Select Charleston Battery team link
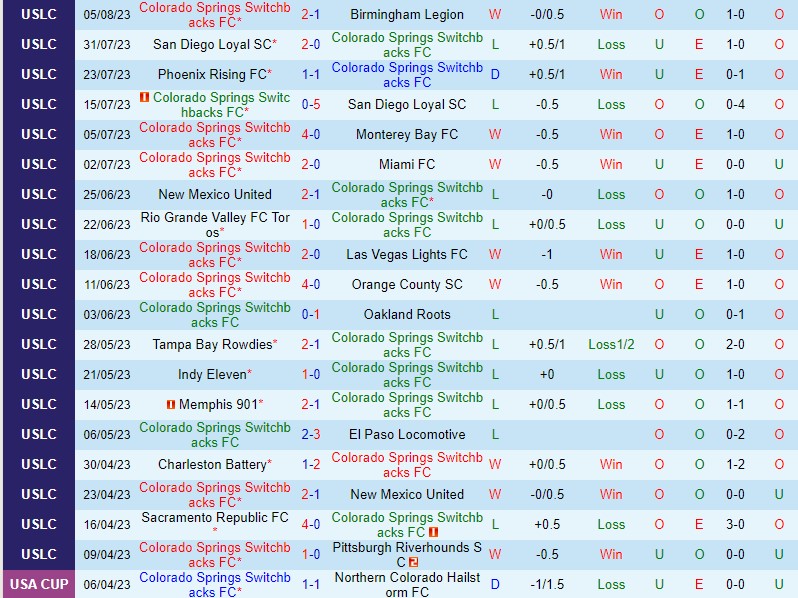The height and width of the screenshot is (598, 798). (x=212, y=465)
